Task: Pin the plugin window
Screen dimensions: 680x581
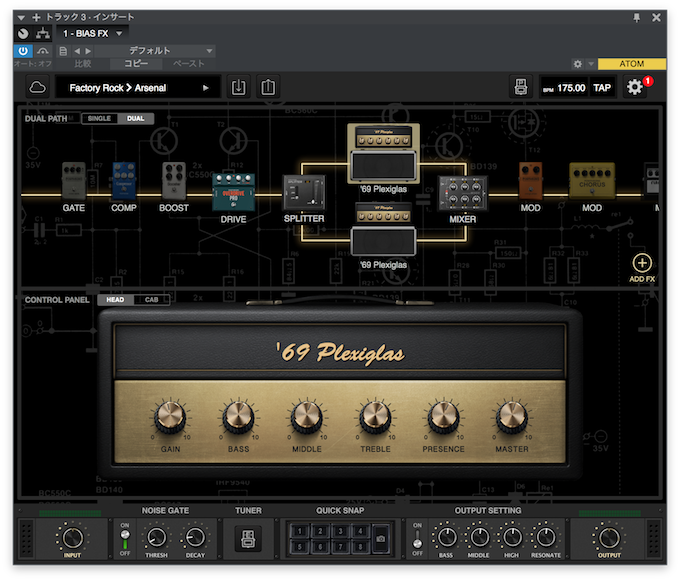Action: click(637, 17)
